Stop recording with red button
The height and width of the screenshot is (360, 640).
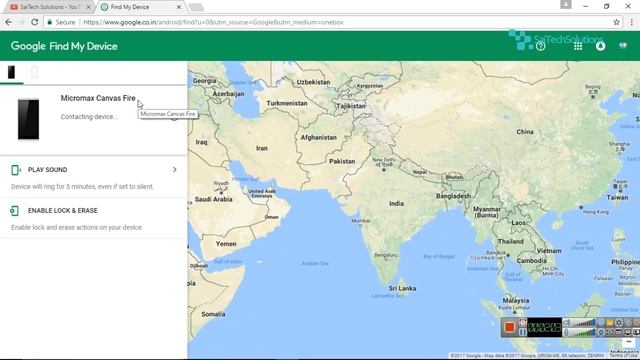(510, 327)
